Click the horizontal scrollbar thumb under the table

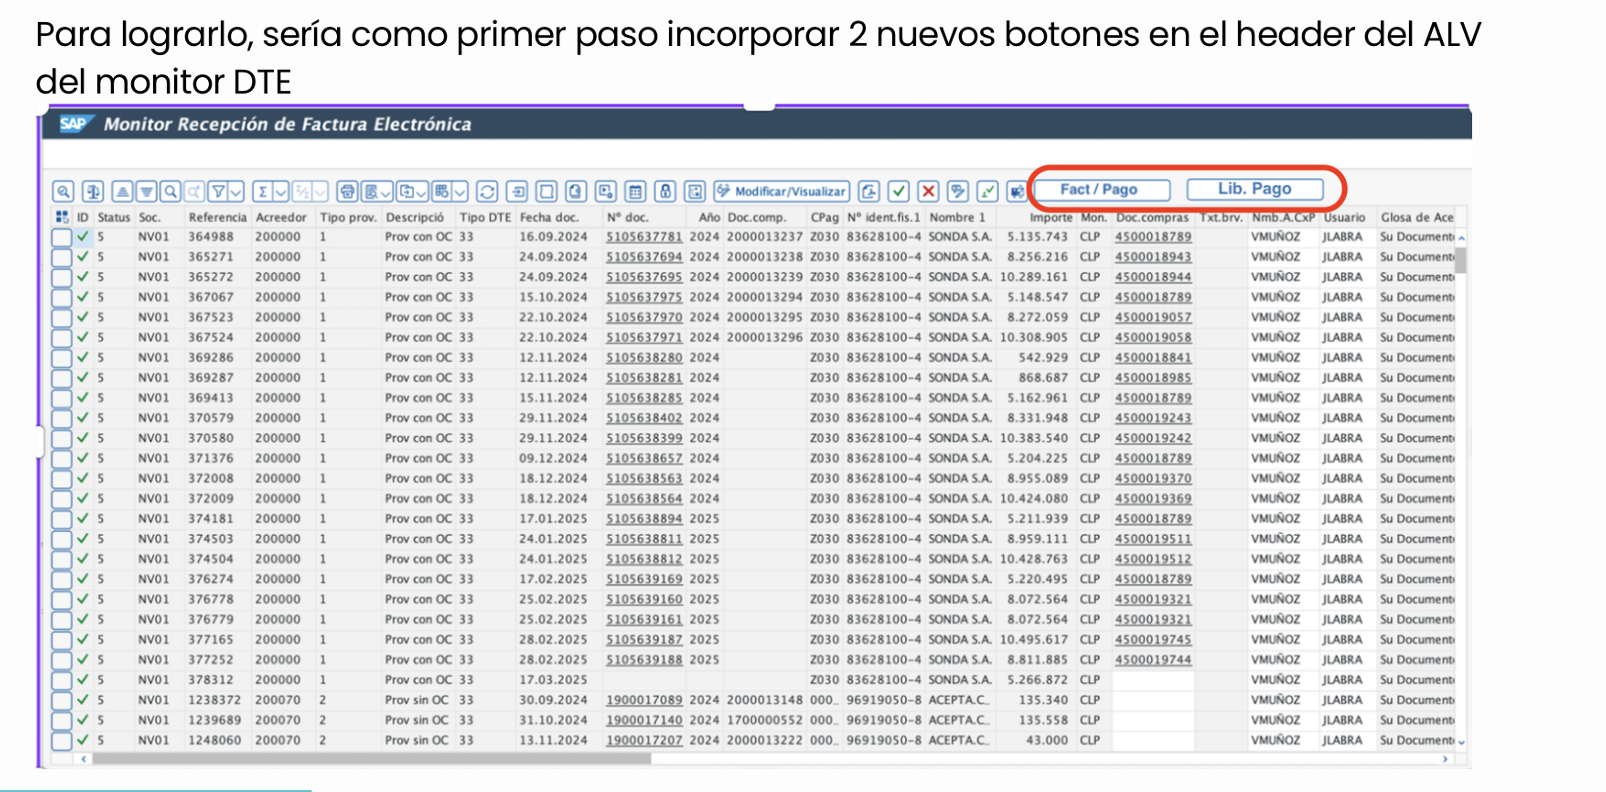click(x=371, y=759)
